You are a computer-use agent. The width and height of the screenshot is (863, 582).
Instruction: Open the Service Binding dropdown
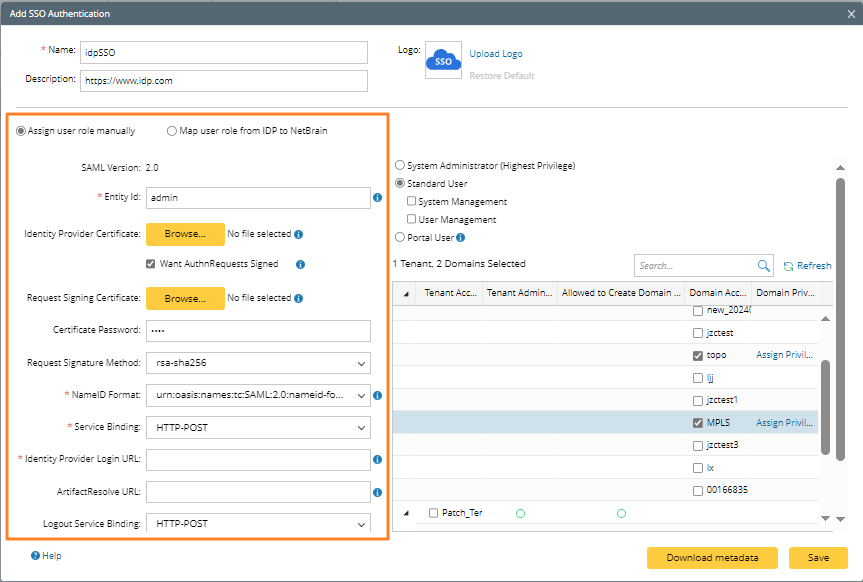click(258, 427)
